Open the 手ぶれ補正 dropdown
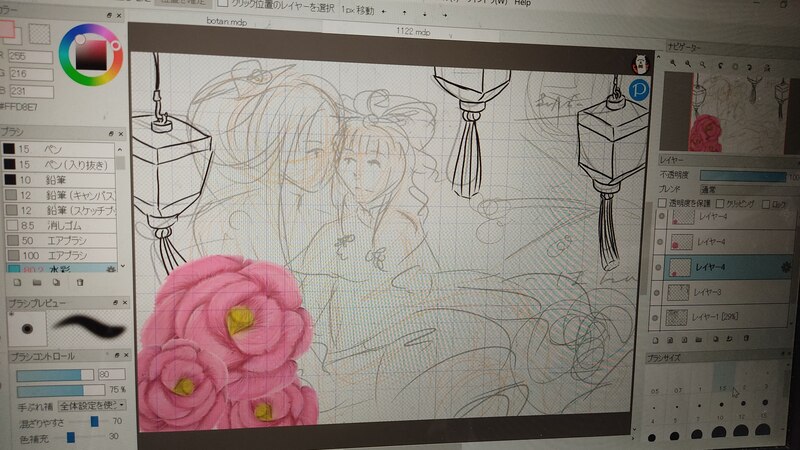The height and width of the screenshot is (450, 800). 92,406
